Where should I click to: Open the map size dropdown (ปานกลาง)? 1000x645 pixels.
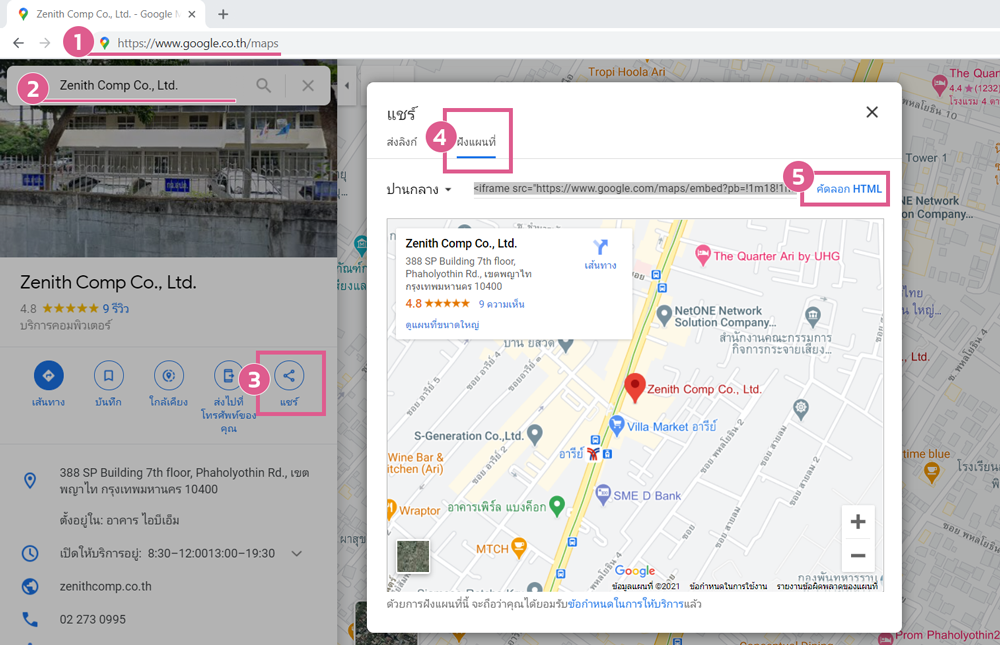(x=420, y=189)
